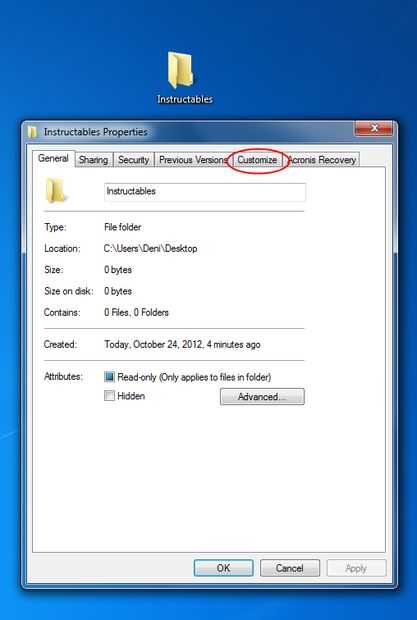
Task: Click into the folder name text field
Action: 205,192
